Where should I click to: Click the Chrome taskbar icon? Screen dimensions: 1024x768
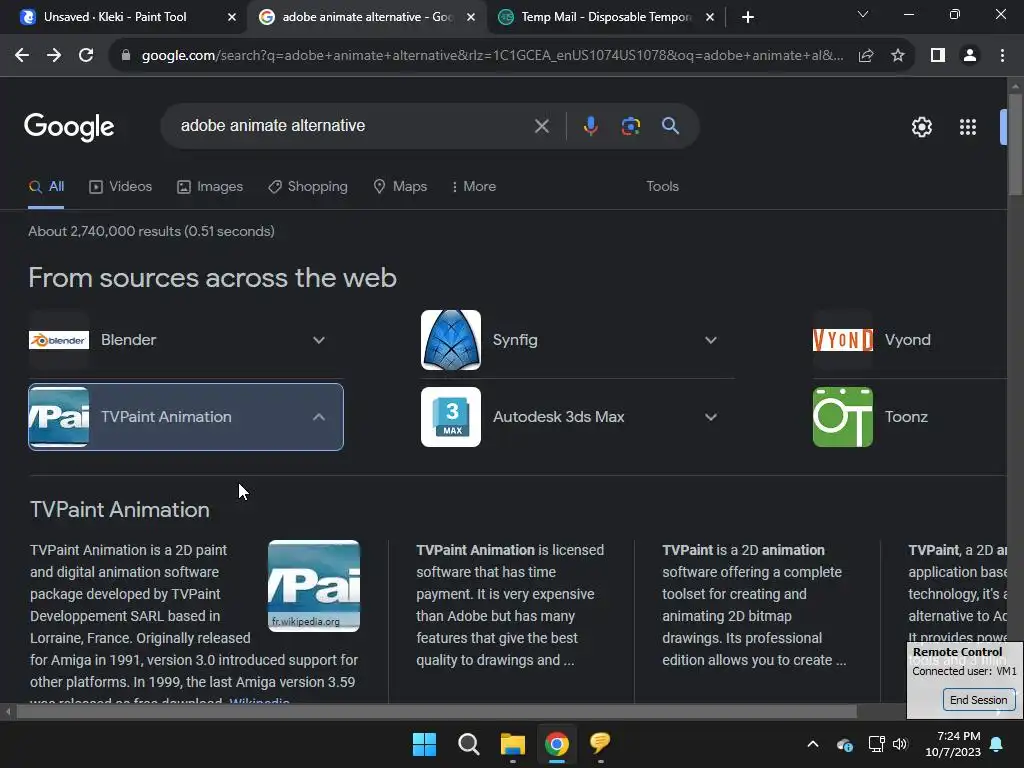coord(556,744)
